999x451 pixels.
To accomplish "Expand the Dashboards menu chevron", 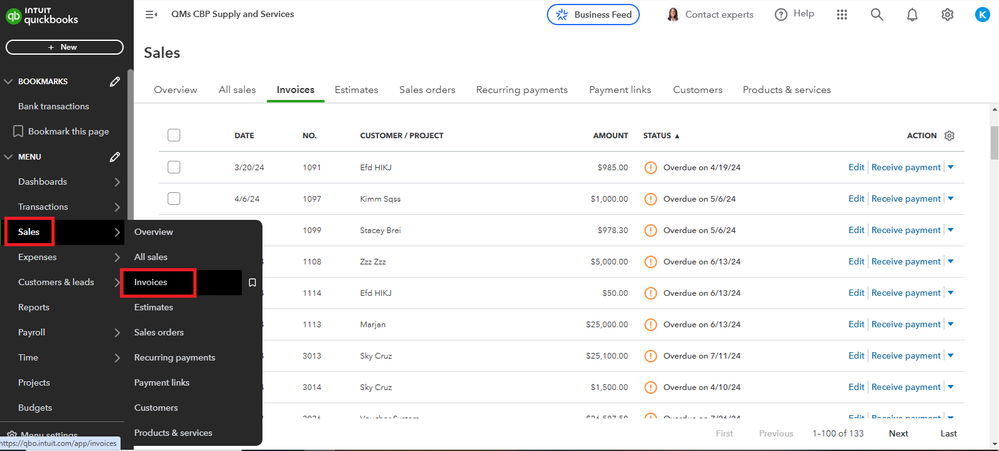I will coord(117,182).
